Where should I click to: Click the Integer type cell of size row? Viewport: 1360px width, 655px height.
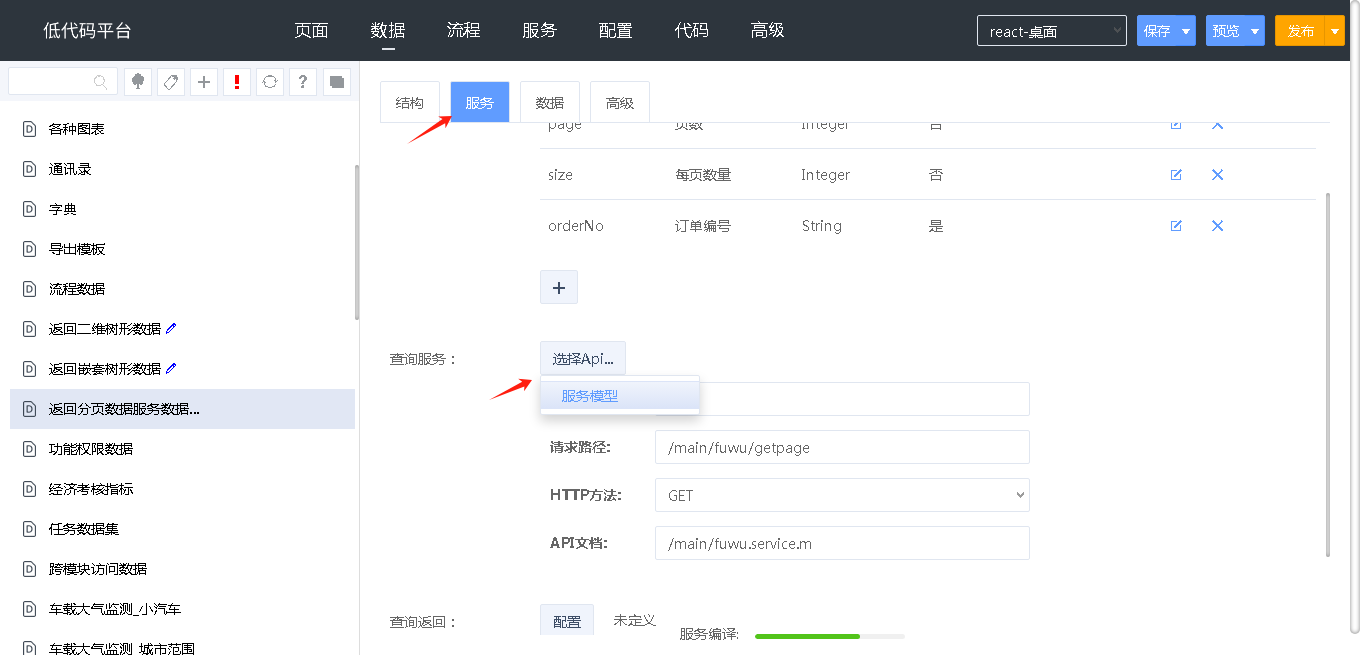(825, 175)
